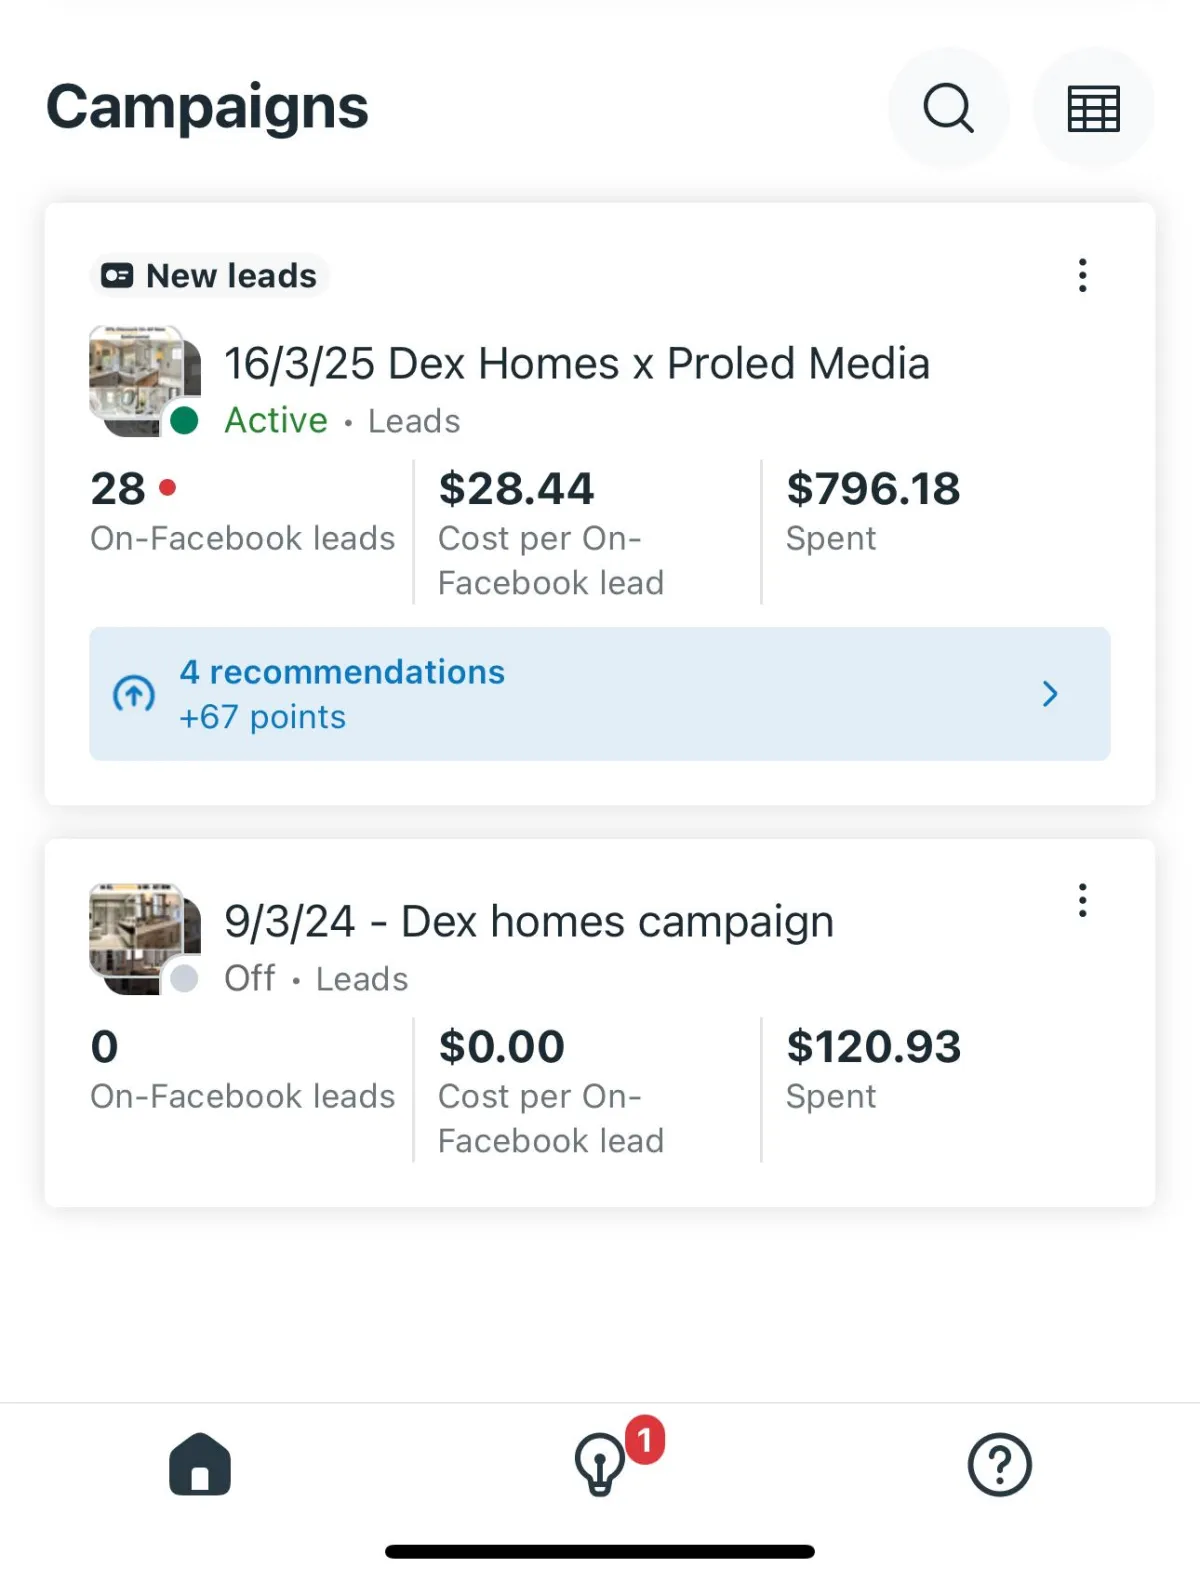This screenshot has width=1200, height=1581.
Task: Open options menu for Dex Homes x Proled Media
Action: [1082, 275]
